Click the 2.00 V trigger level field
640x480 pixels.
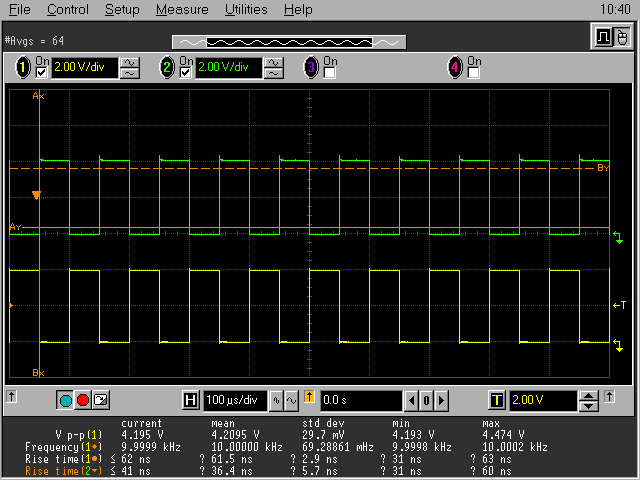tap(543, 401)
